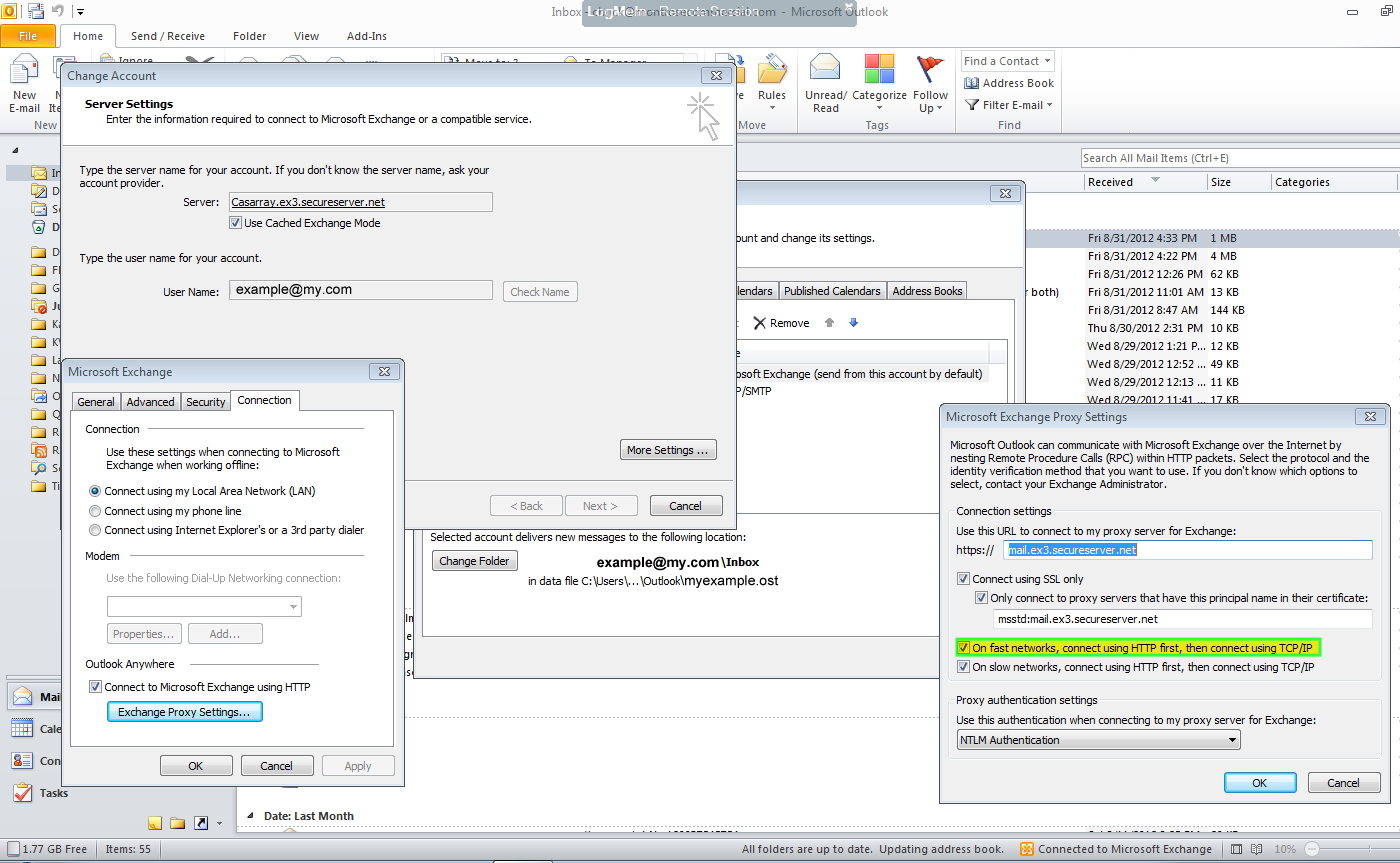1400x863 pixels.
Task: Click the Shortcuts icon at navigation bottom
Action: coord(201,823)
